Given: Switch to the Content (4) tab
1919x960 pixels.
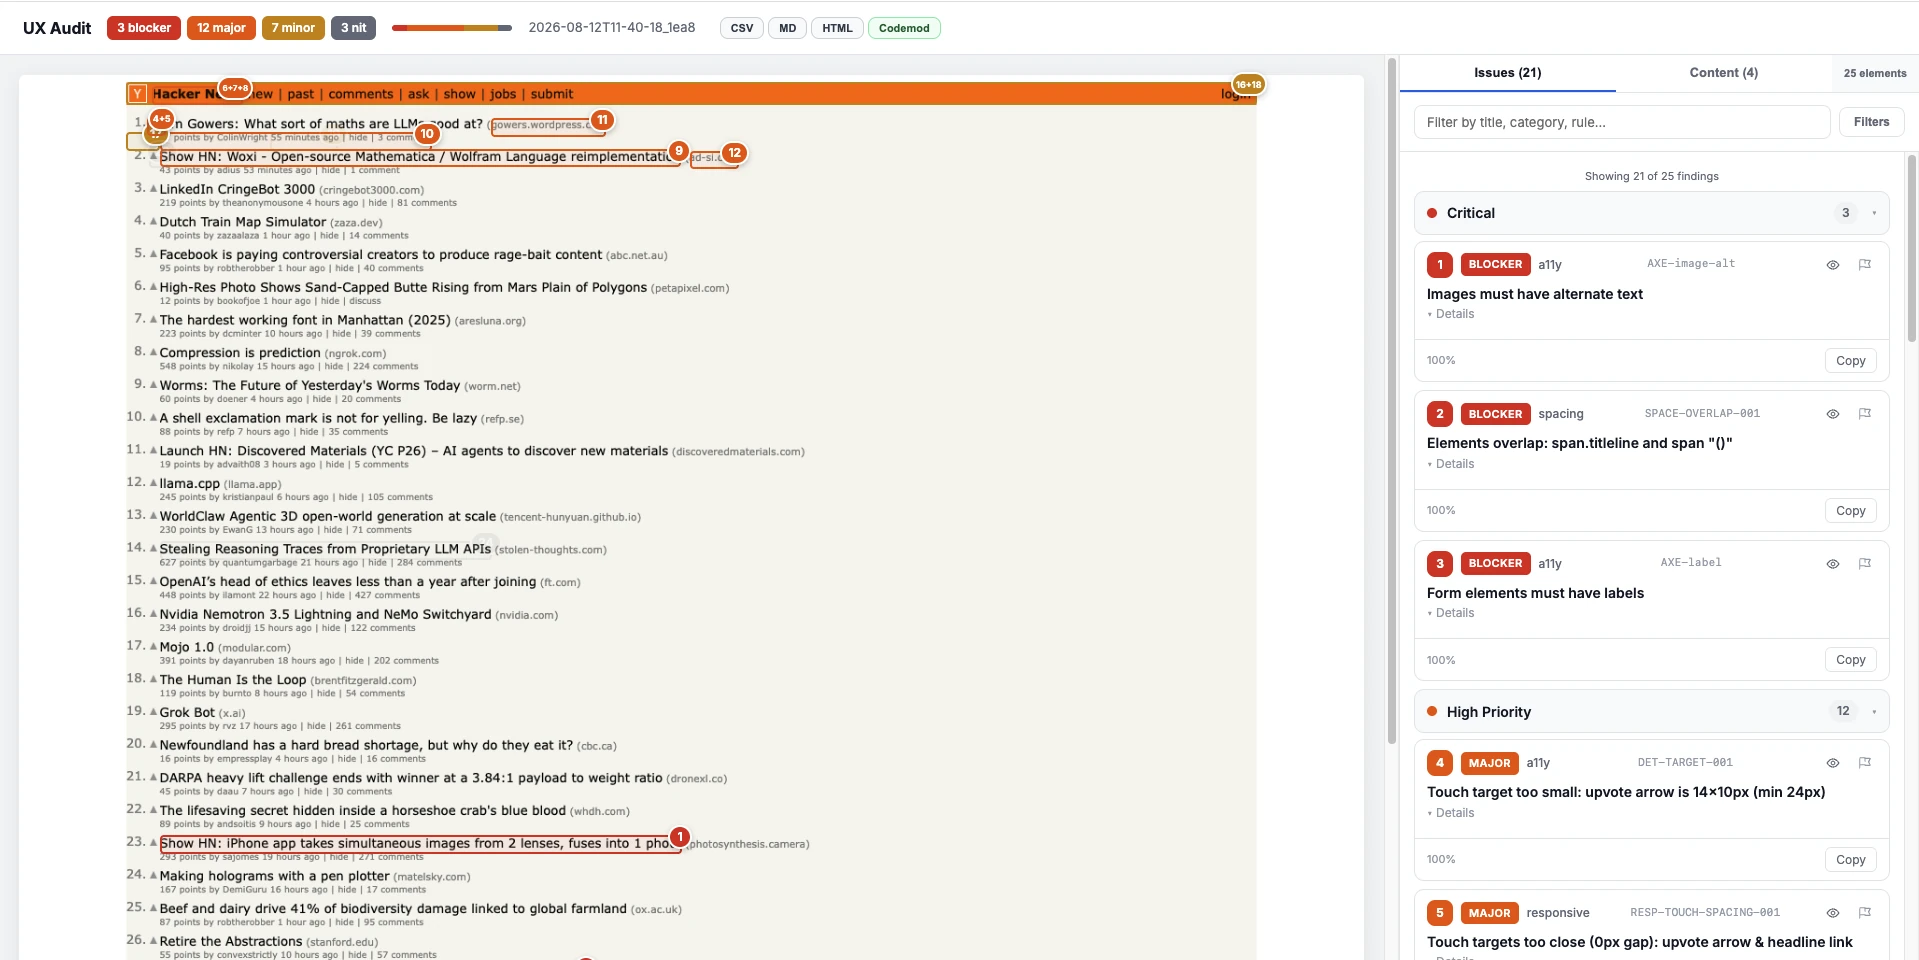Looking at the screenshot, I should (x=1723, y=73).
